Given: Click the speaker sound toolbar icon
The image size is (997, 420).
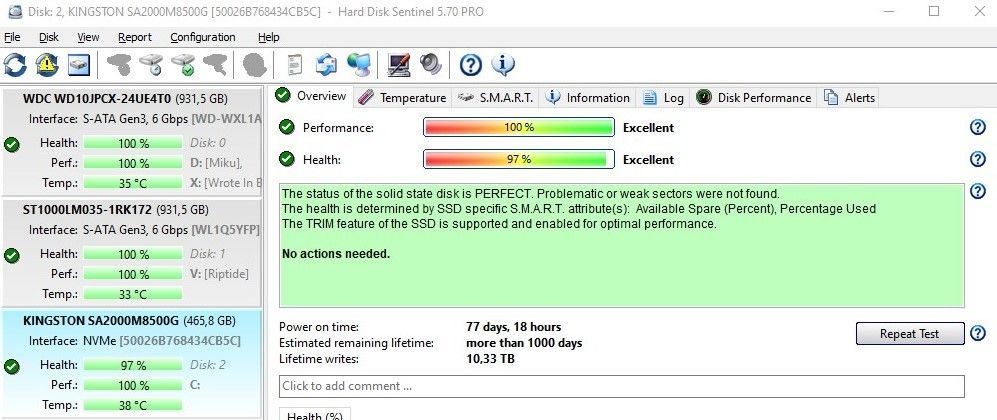Looking at the screenshot, I should (x=431, y=65).
